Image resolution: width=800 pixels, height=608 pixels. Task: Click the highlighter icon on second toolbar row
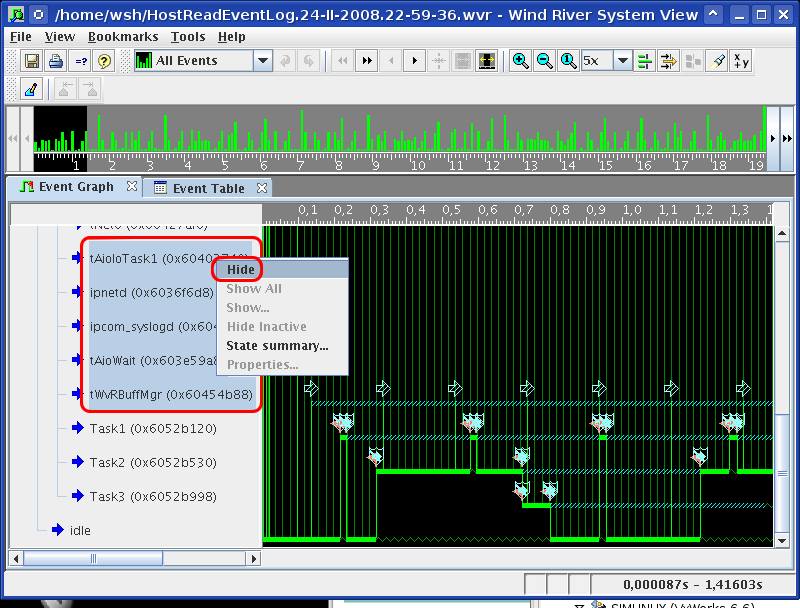[32, 89]
